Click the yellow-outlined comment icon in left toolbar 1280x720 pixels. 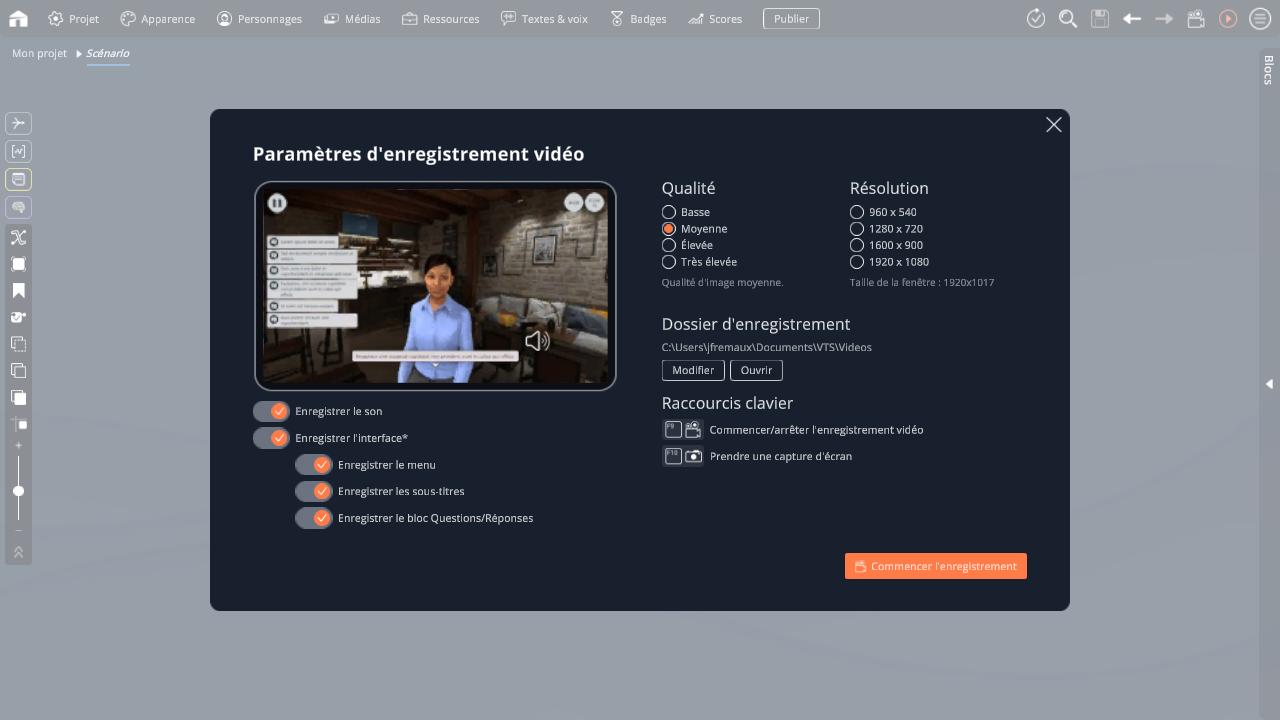[x=18, y=179]
